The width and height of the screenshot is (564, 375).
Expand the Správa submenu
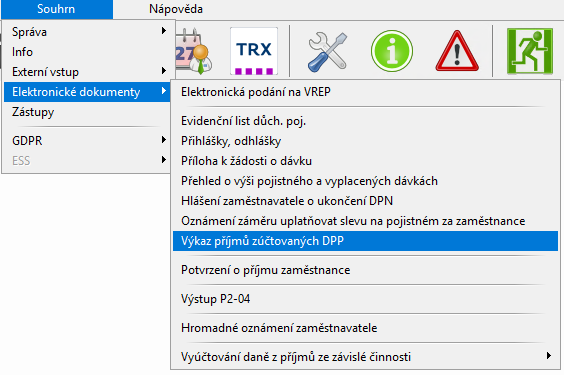pyautogui.click(x=87, y=32)
